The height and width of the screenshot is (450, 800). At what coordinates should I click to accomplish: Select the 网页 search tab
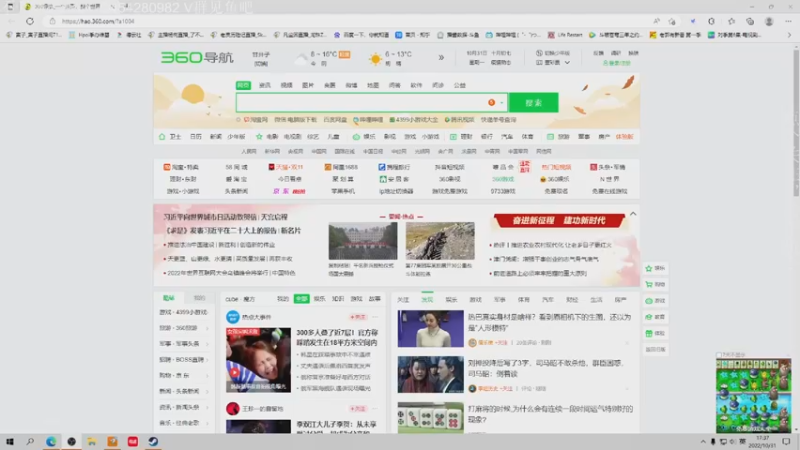243,85
